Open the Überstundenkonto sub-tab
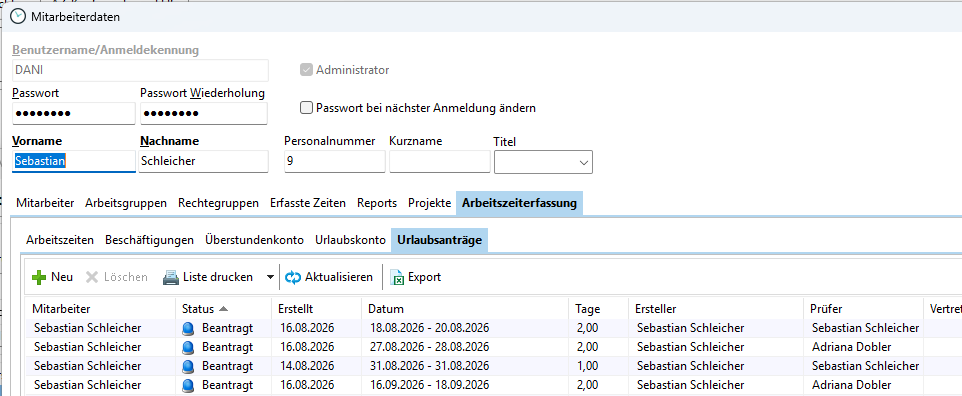This screenshot has height=396, width=962. 255,240
